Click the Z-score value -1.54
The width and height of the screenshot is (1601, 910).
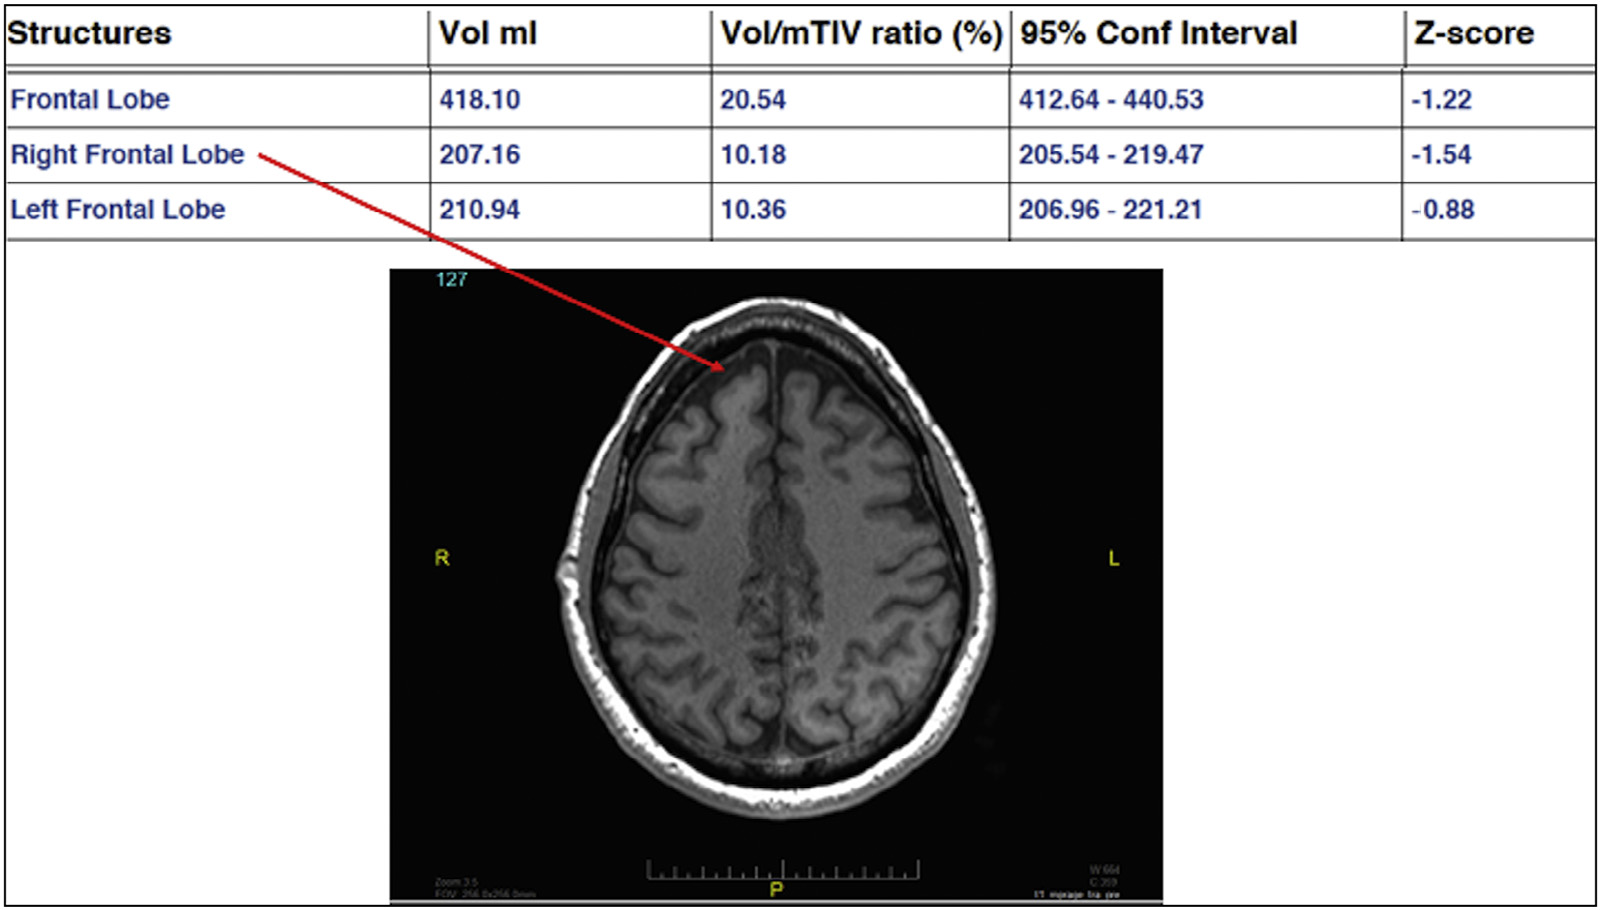click(1441, 155)
